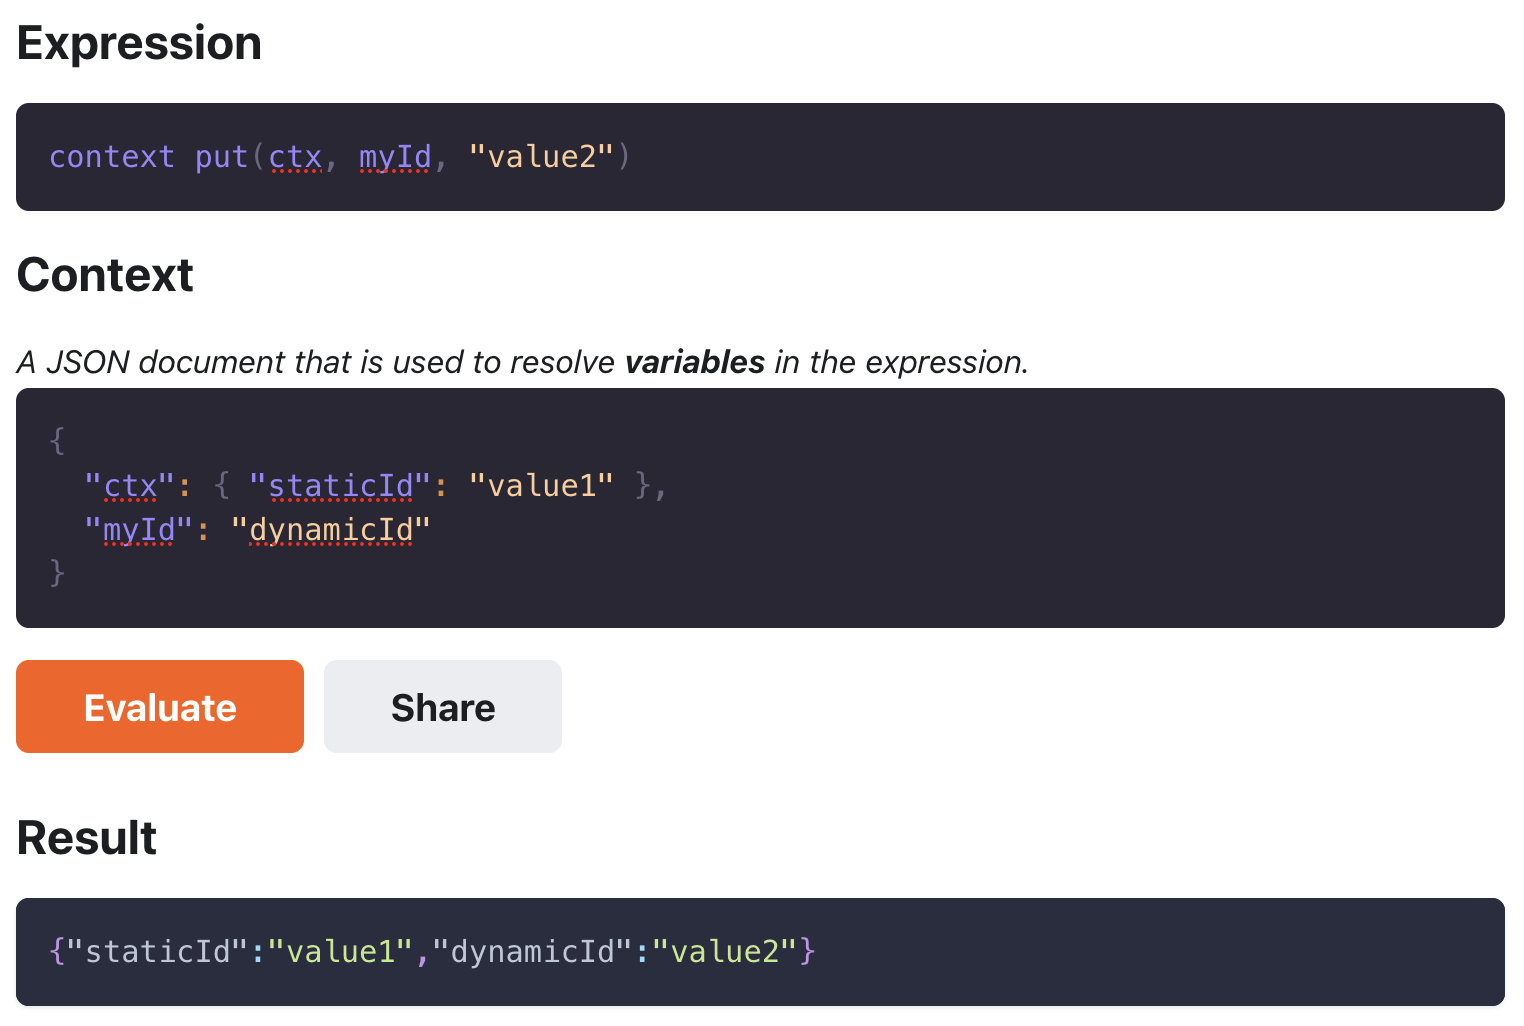Click the "dynamicId" value in context JSON

(x=331, y=530)
